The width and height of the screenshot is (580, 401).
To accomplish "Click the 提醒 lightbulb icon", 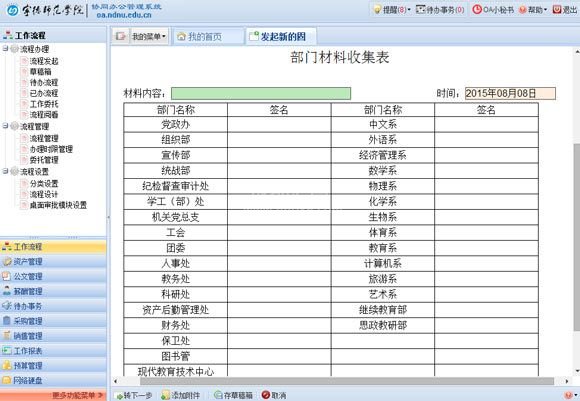I will click(x=377, y=9).
